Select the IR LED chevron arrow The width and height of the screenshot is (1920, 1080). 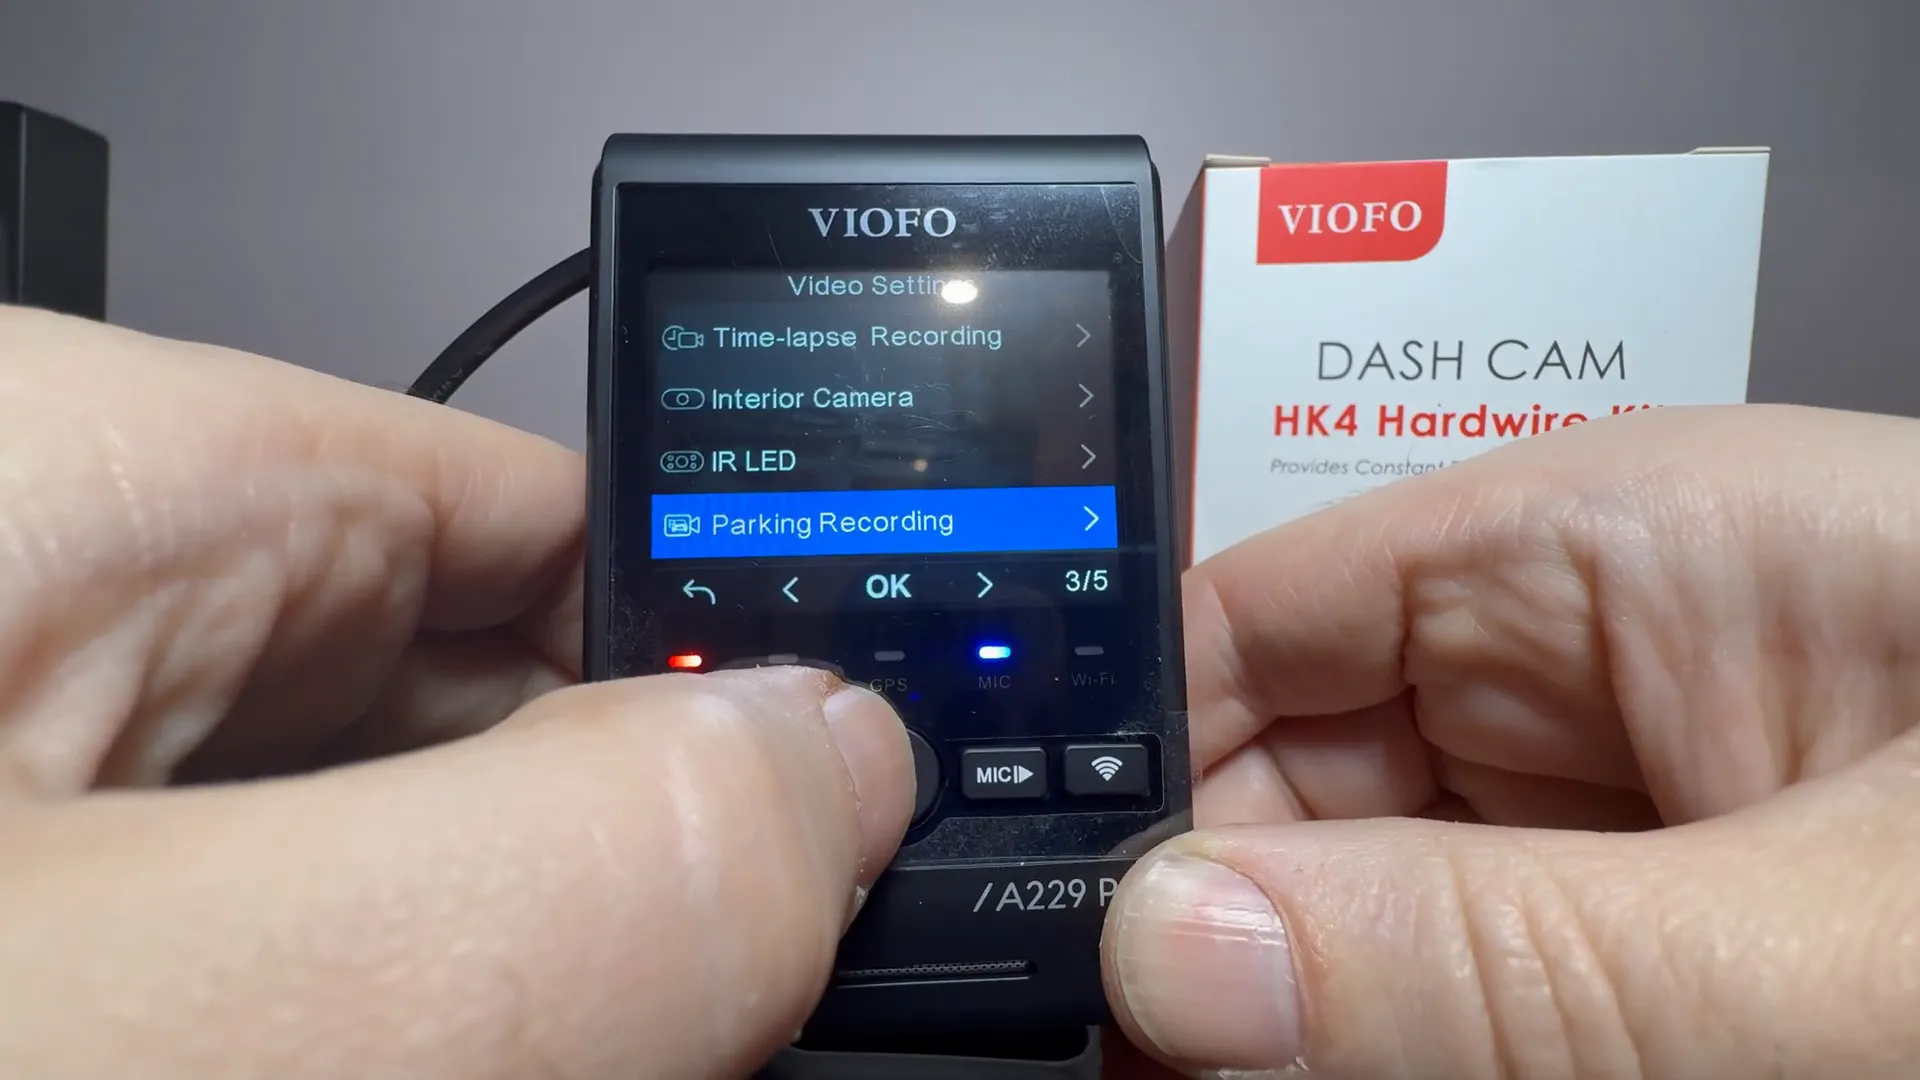1088,458
